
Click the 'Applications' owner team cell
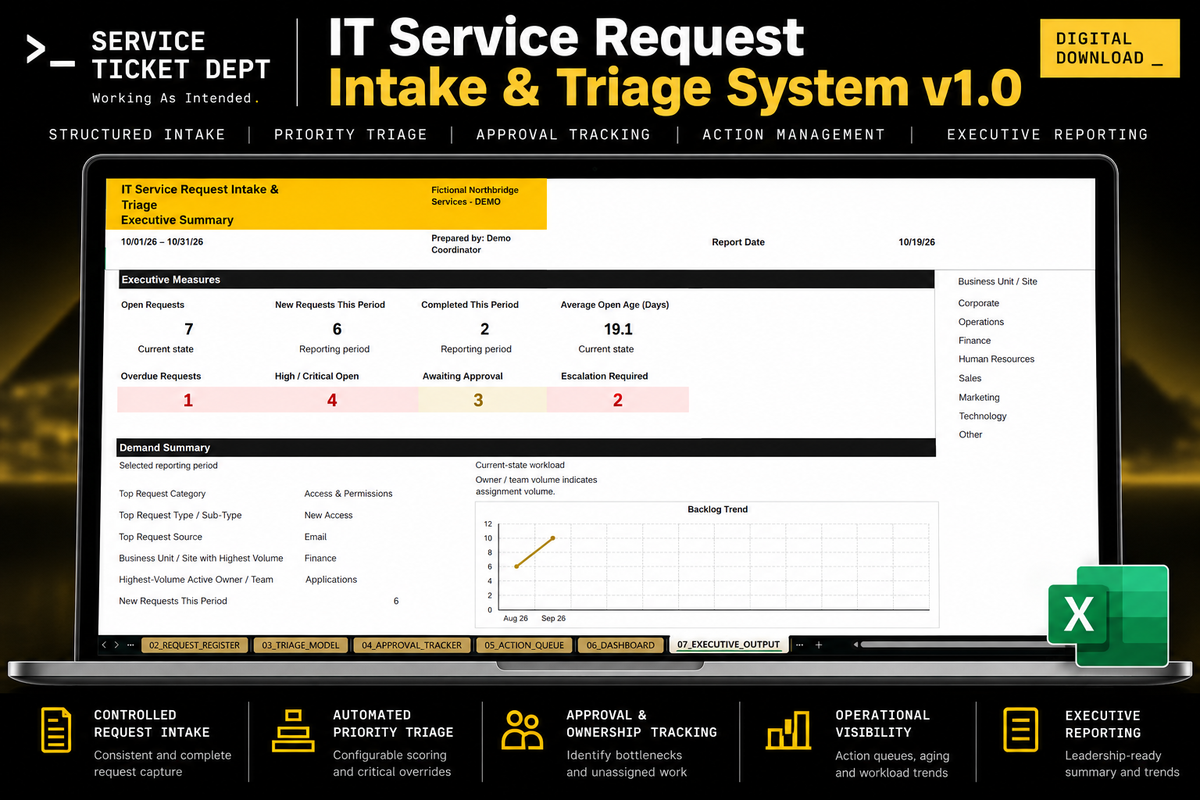pyautogui.click(x=331, y=580)
